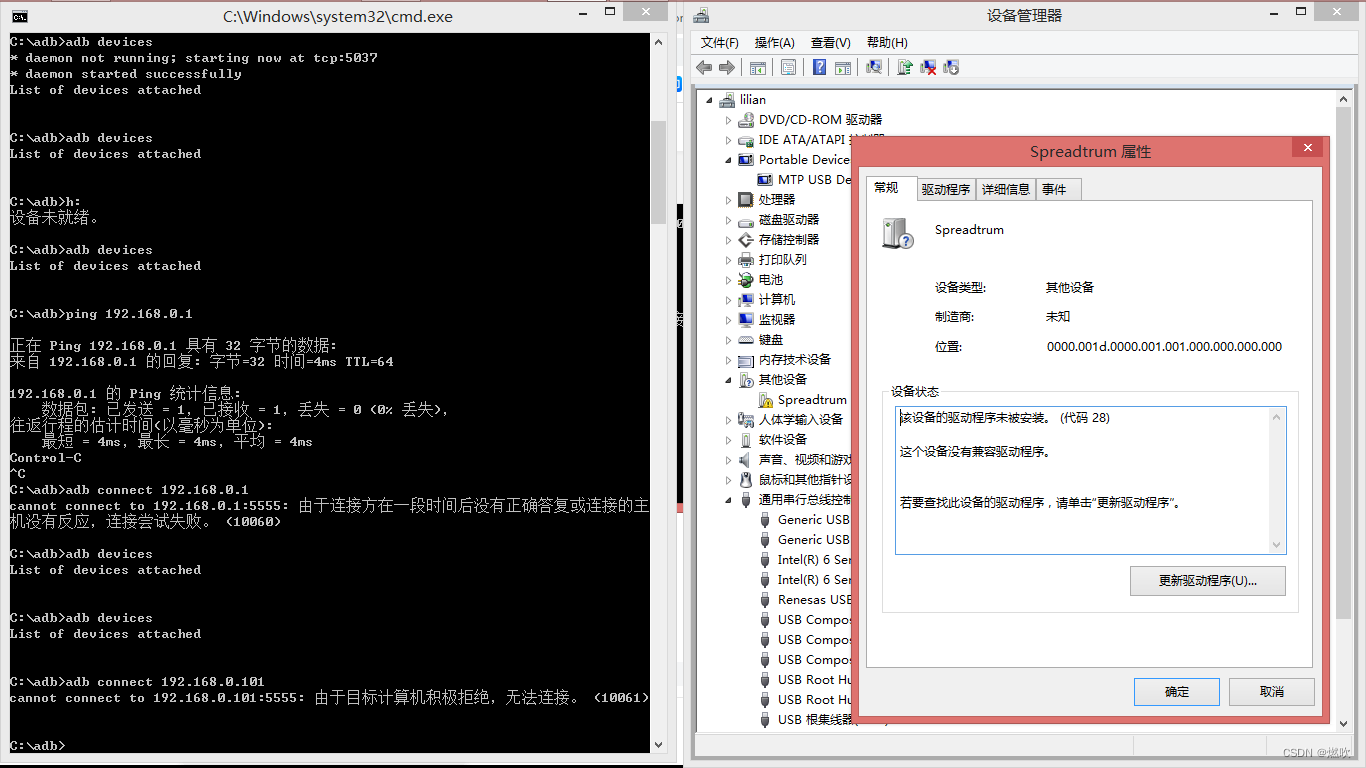Select the Spreadtrum warning icon in device tree
Screen dimensions: 1366x768
point(765,400)
